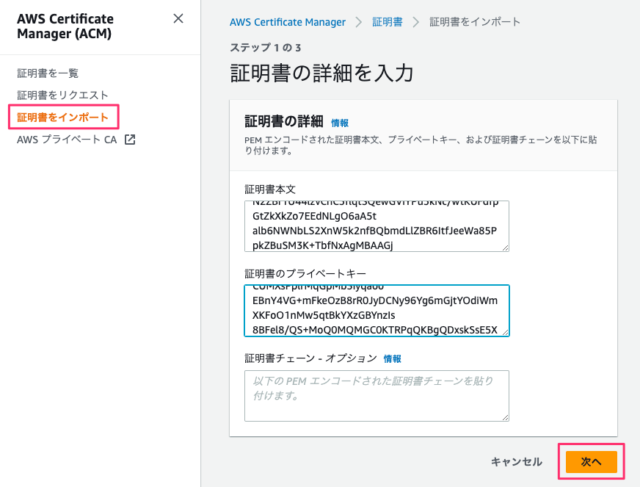Viewport: 640px width, 487px height.
Task: Open the 証明書をリクエスト sidebar item
Action: (x=62, y=95)
